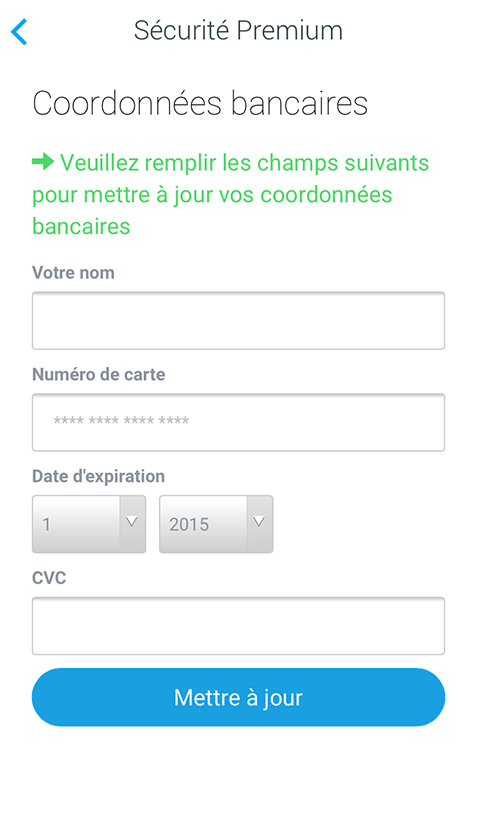The image size is (477, 827).
Task: Tap the Sécurité Premium header title
Action: [x=238, y=30]
